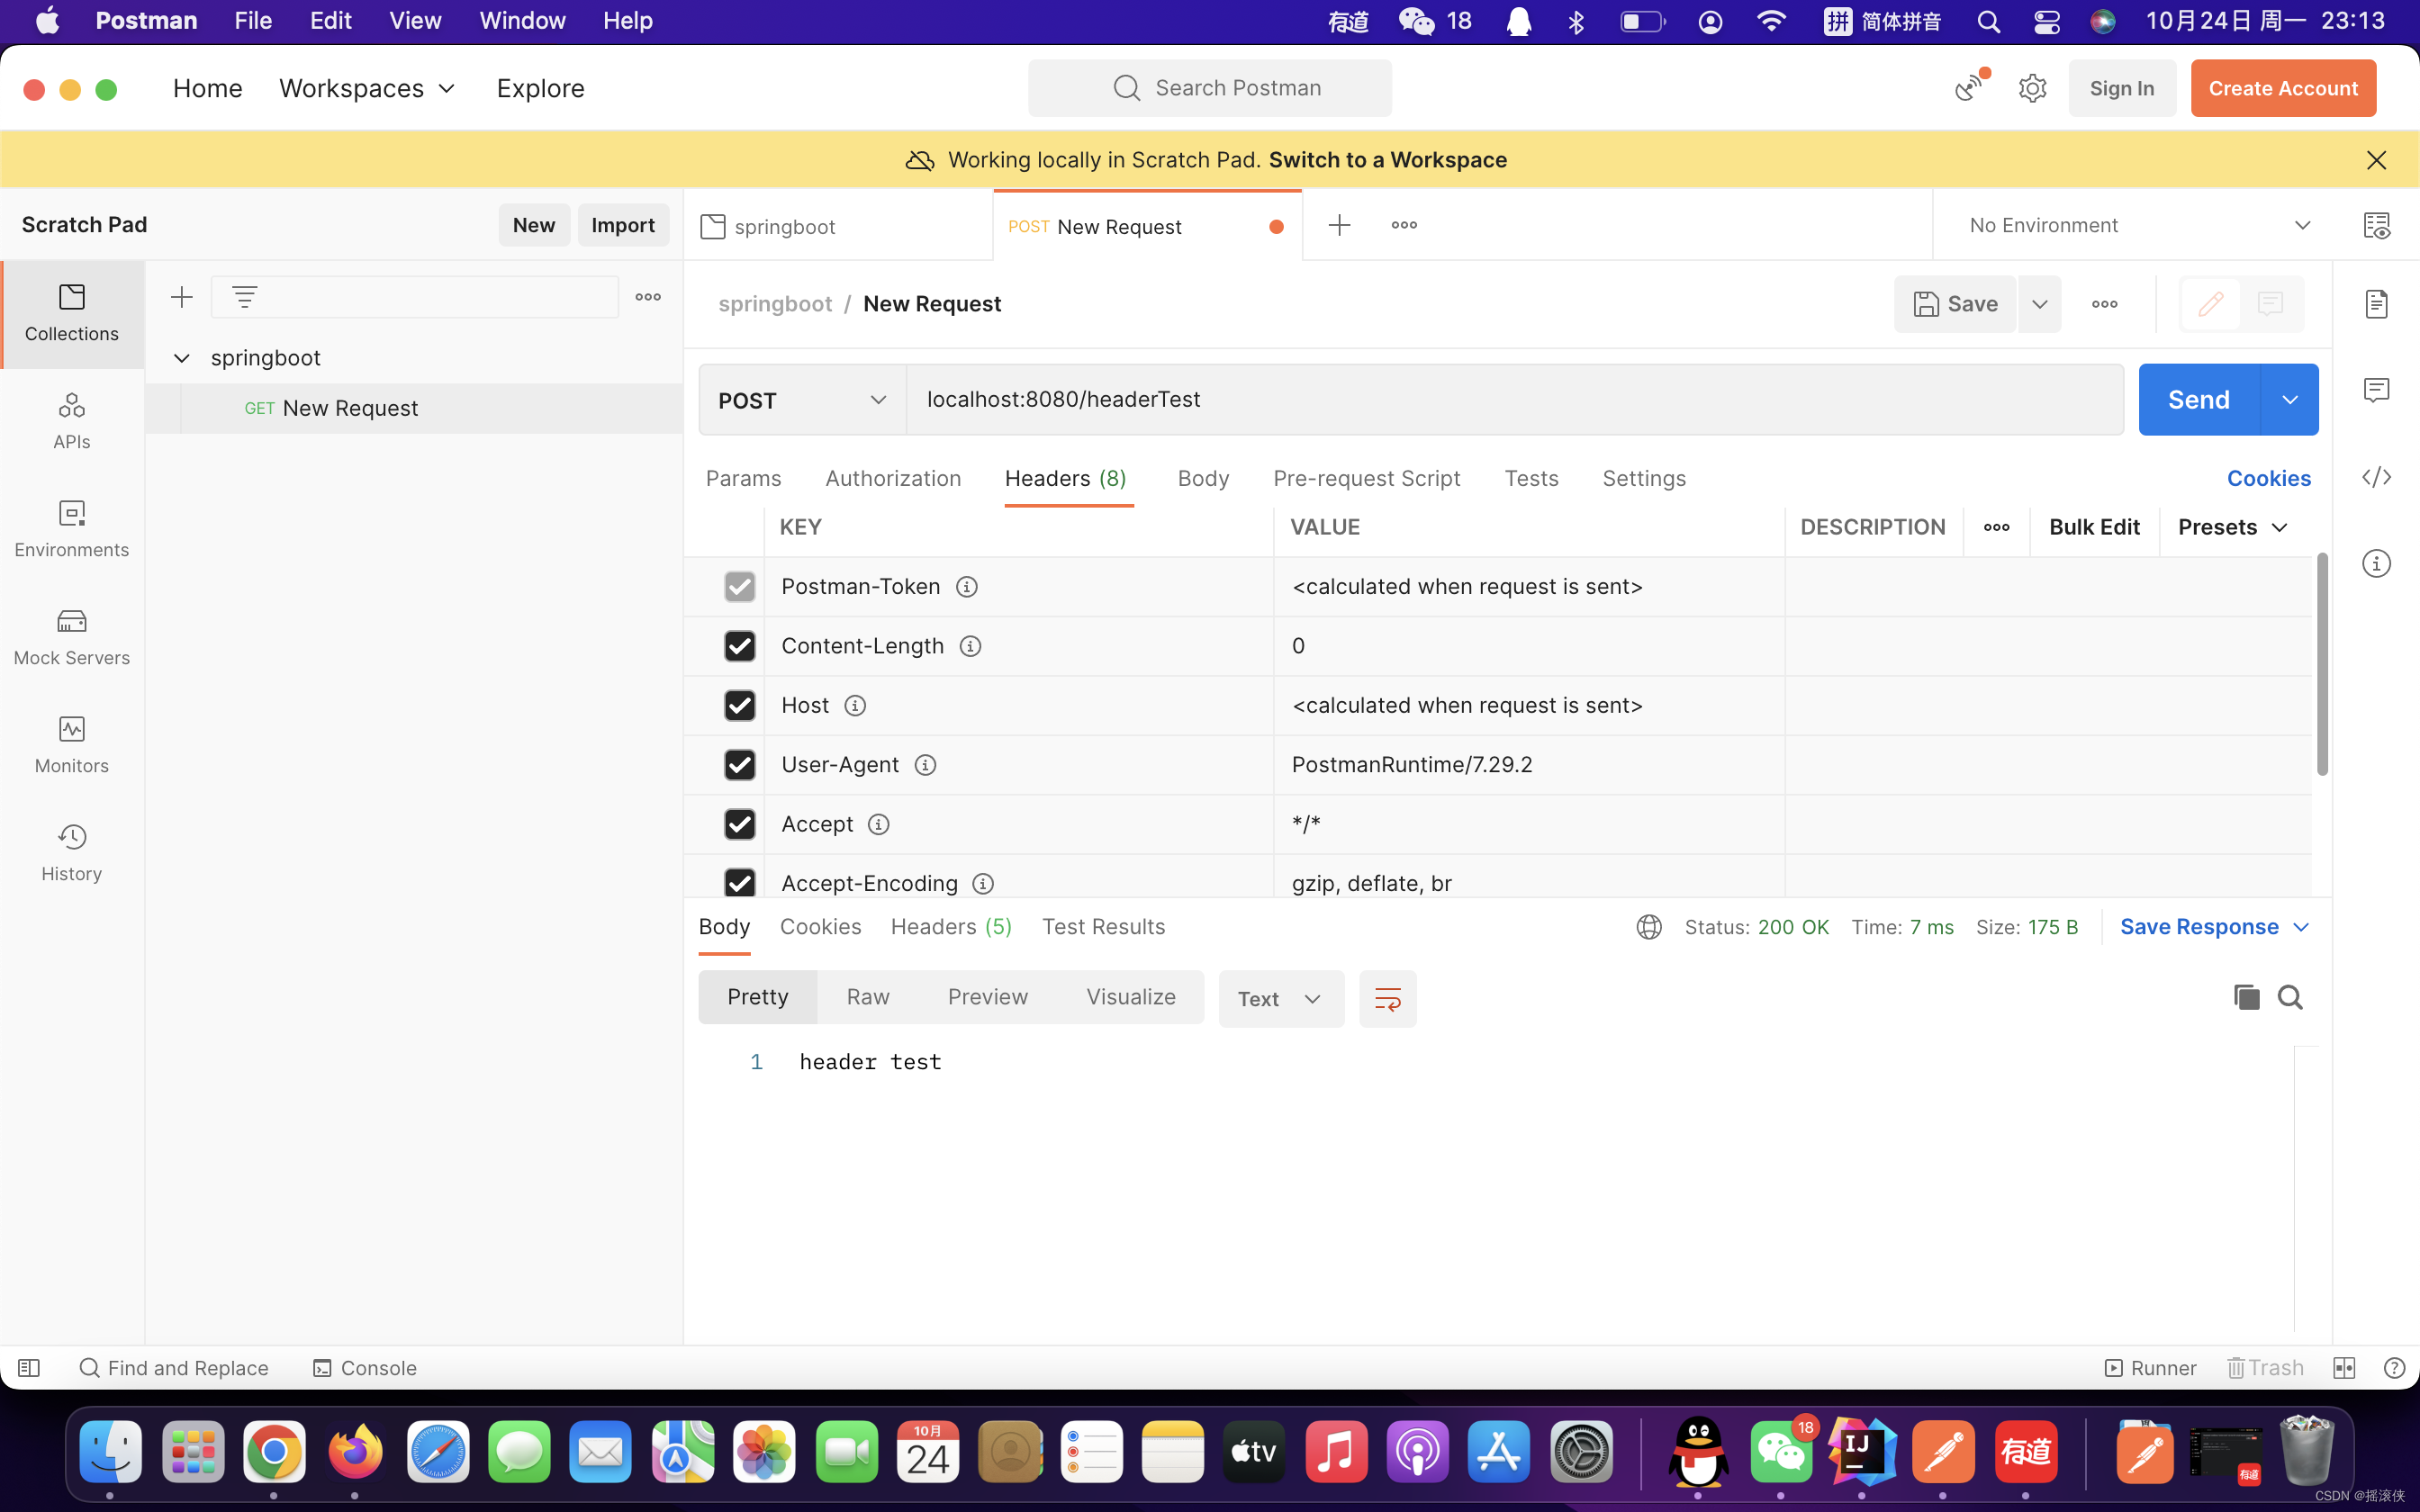Click the Send button
Screen dimensions: 2420x1512
pyautogui.click(x=2198, y=399)
